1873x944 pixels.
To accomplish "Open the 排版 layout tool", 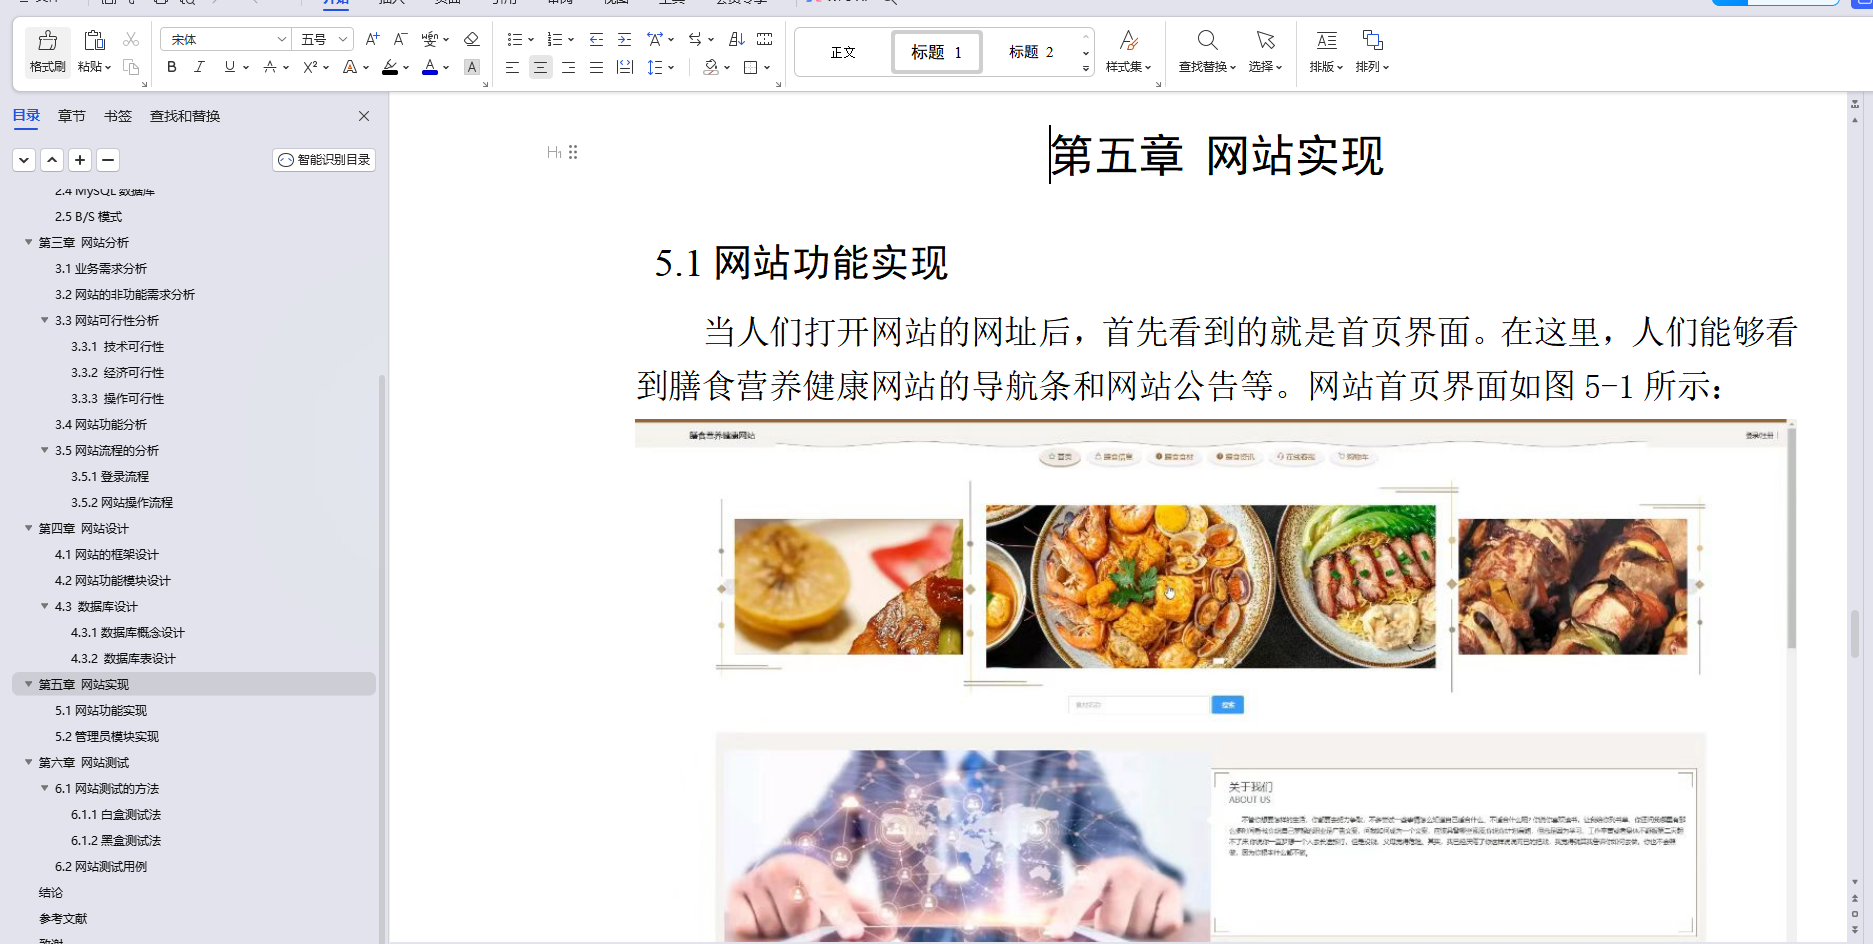I will coord(1325,52).
